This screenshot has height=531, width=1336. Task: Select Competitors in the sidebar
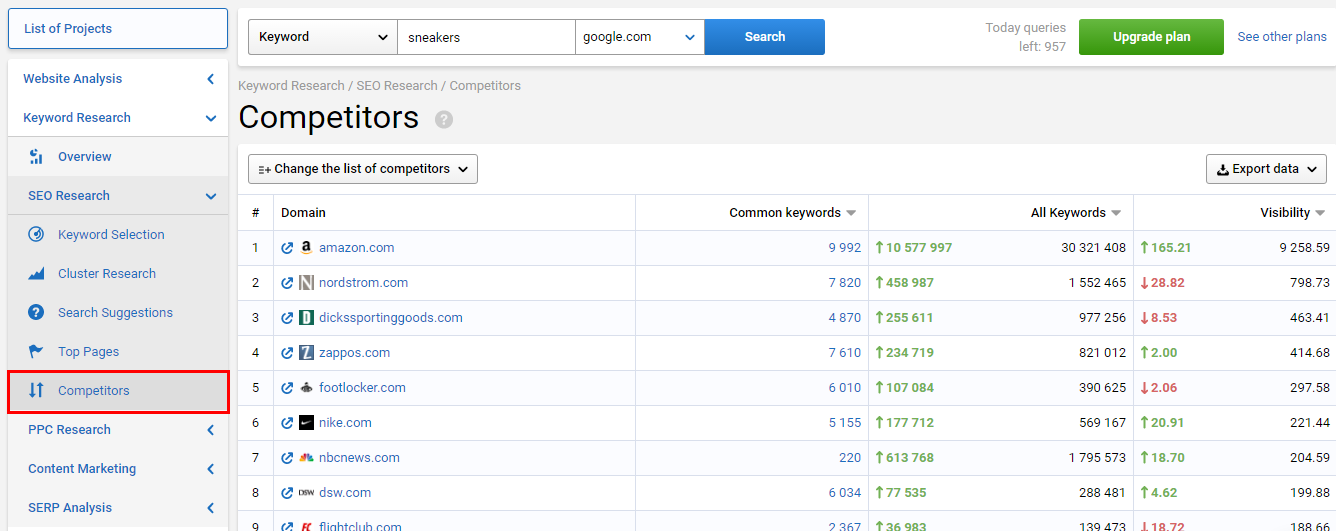point(118,391)
